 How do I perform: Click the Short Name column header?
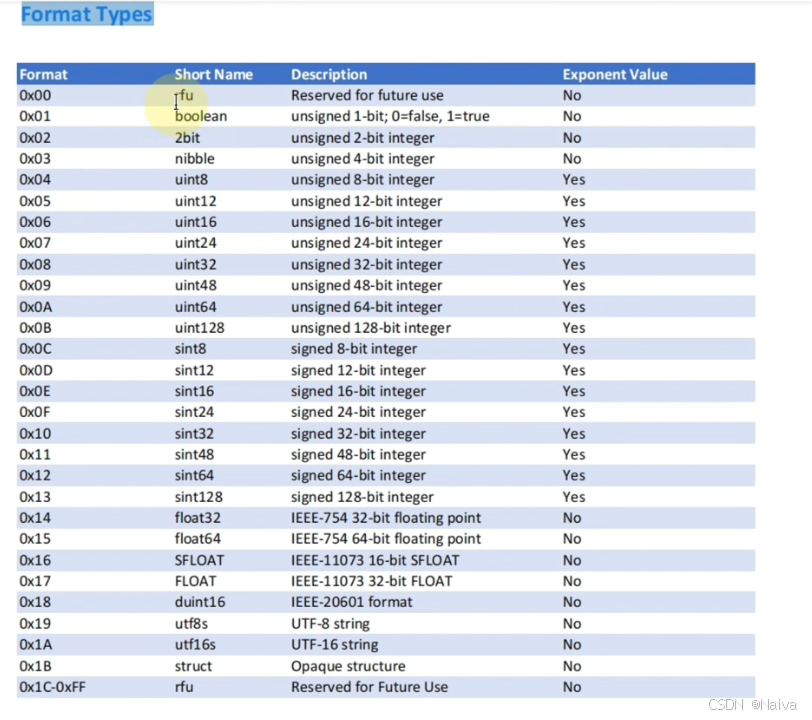pos(213,74)
